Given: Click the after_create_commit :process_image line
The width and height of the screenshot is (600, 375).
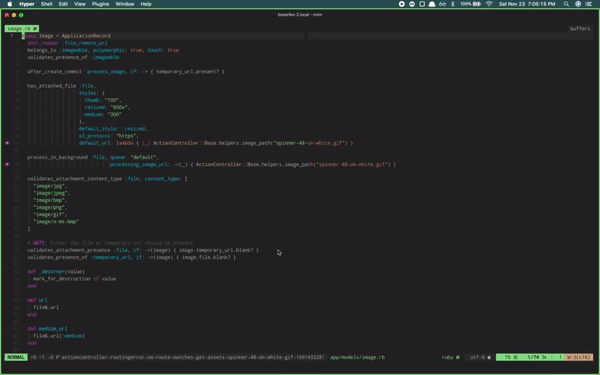Looking at the screenshot, I should pos(126,72).
